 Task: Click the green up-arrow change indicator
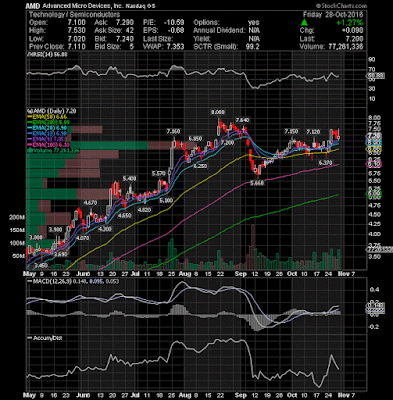pyautogui.click(x=304, y=22)
